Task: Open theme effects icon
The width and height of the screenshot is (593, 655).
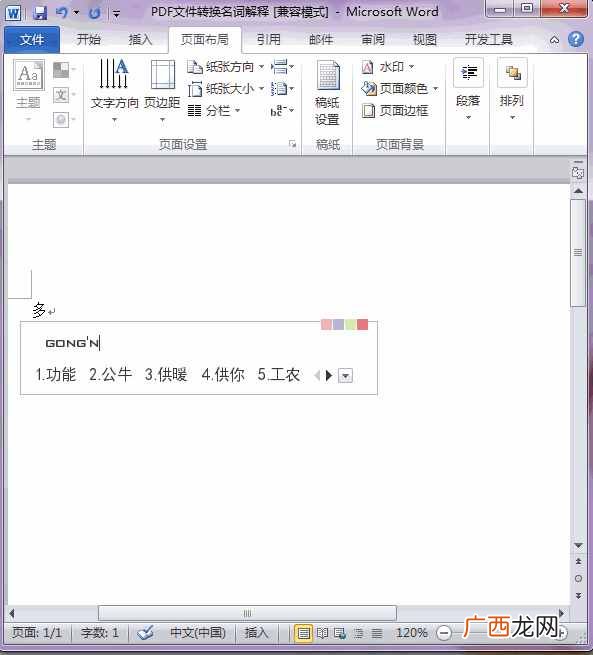Action: (64, 120)
